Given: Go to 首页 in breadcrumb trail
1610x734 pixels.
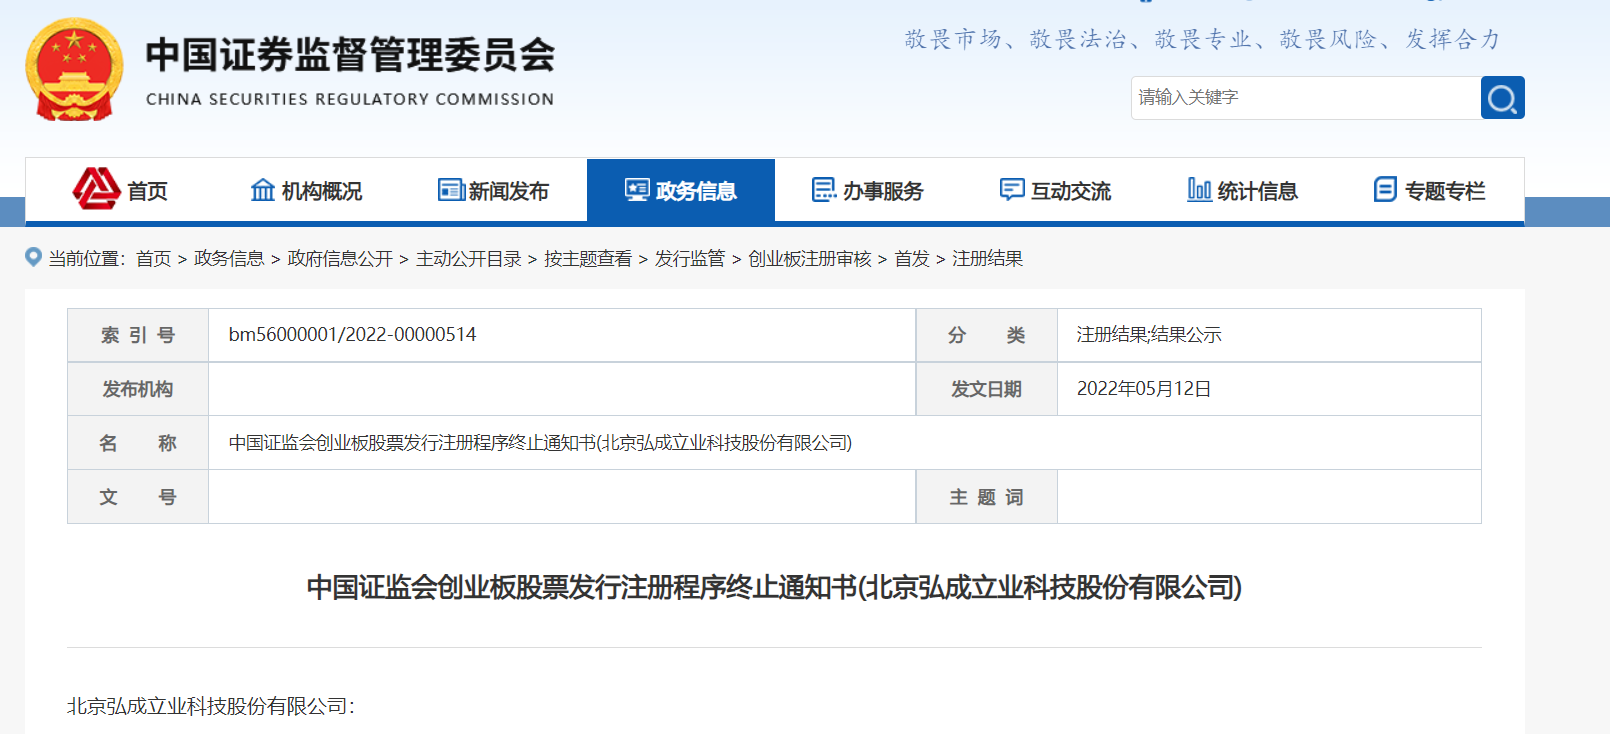Looking at the screenshot, I should [153, 259].
